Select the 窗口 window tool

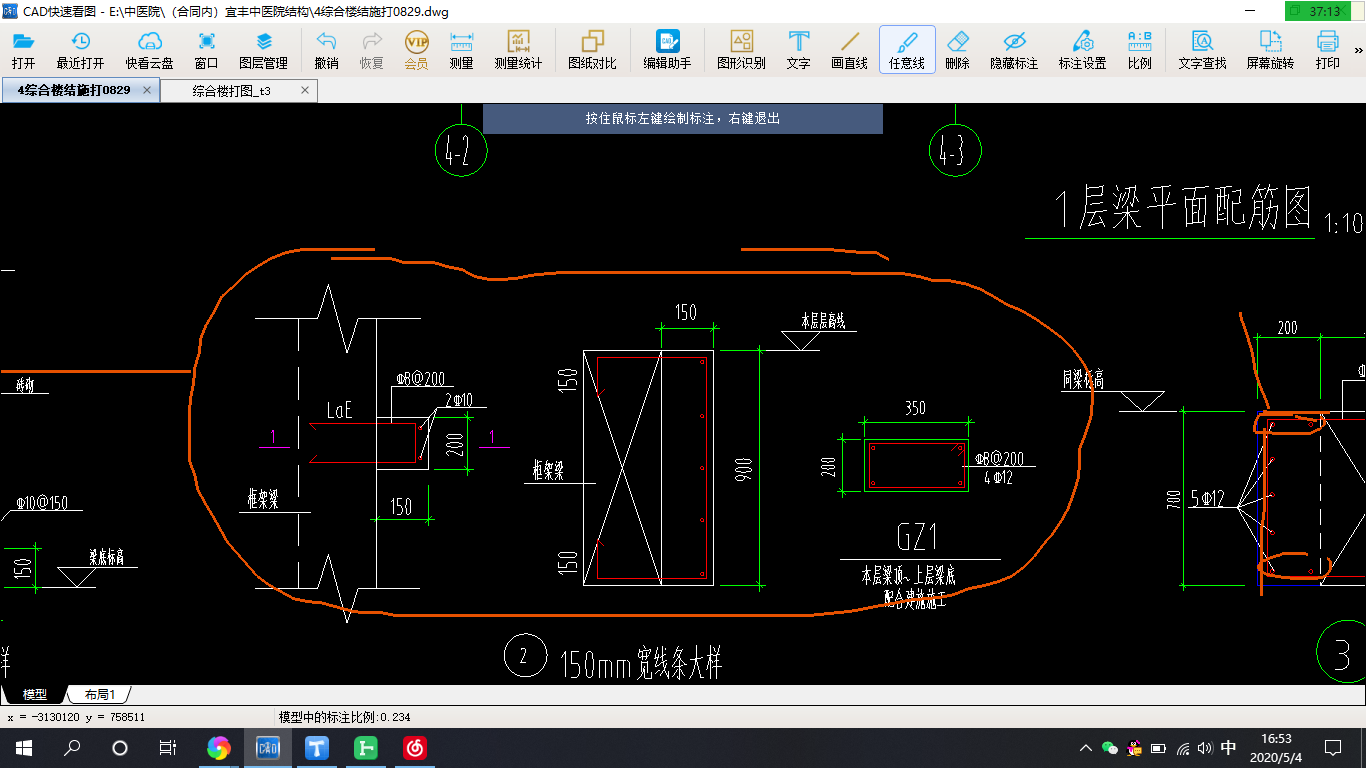click(x=206, y=50)
